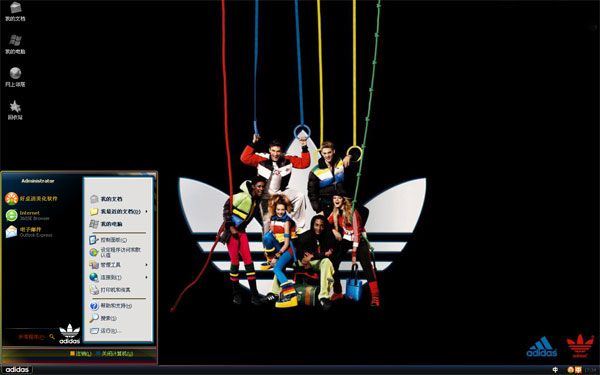The image size is (600, 375).
Task: Open Outlook Express email entry
Action: (29, 232)
